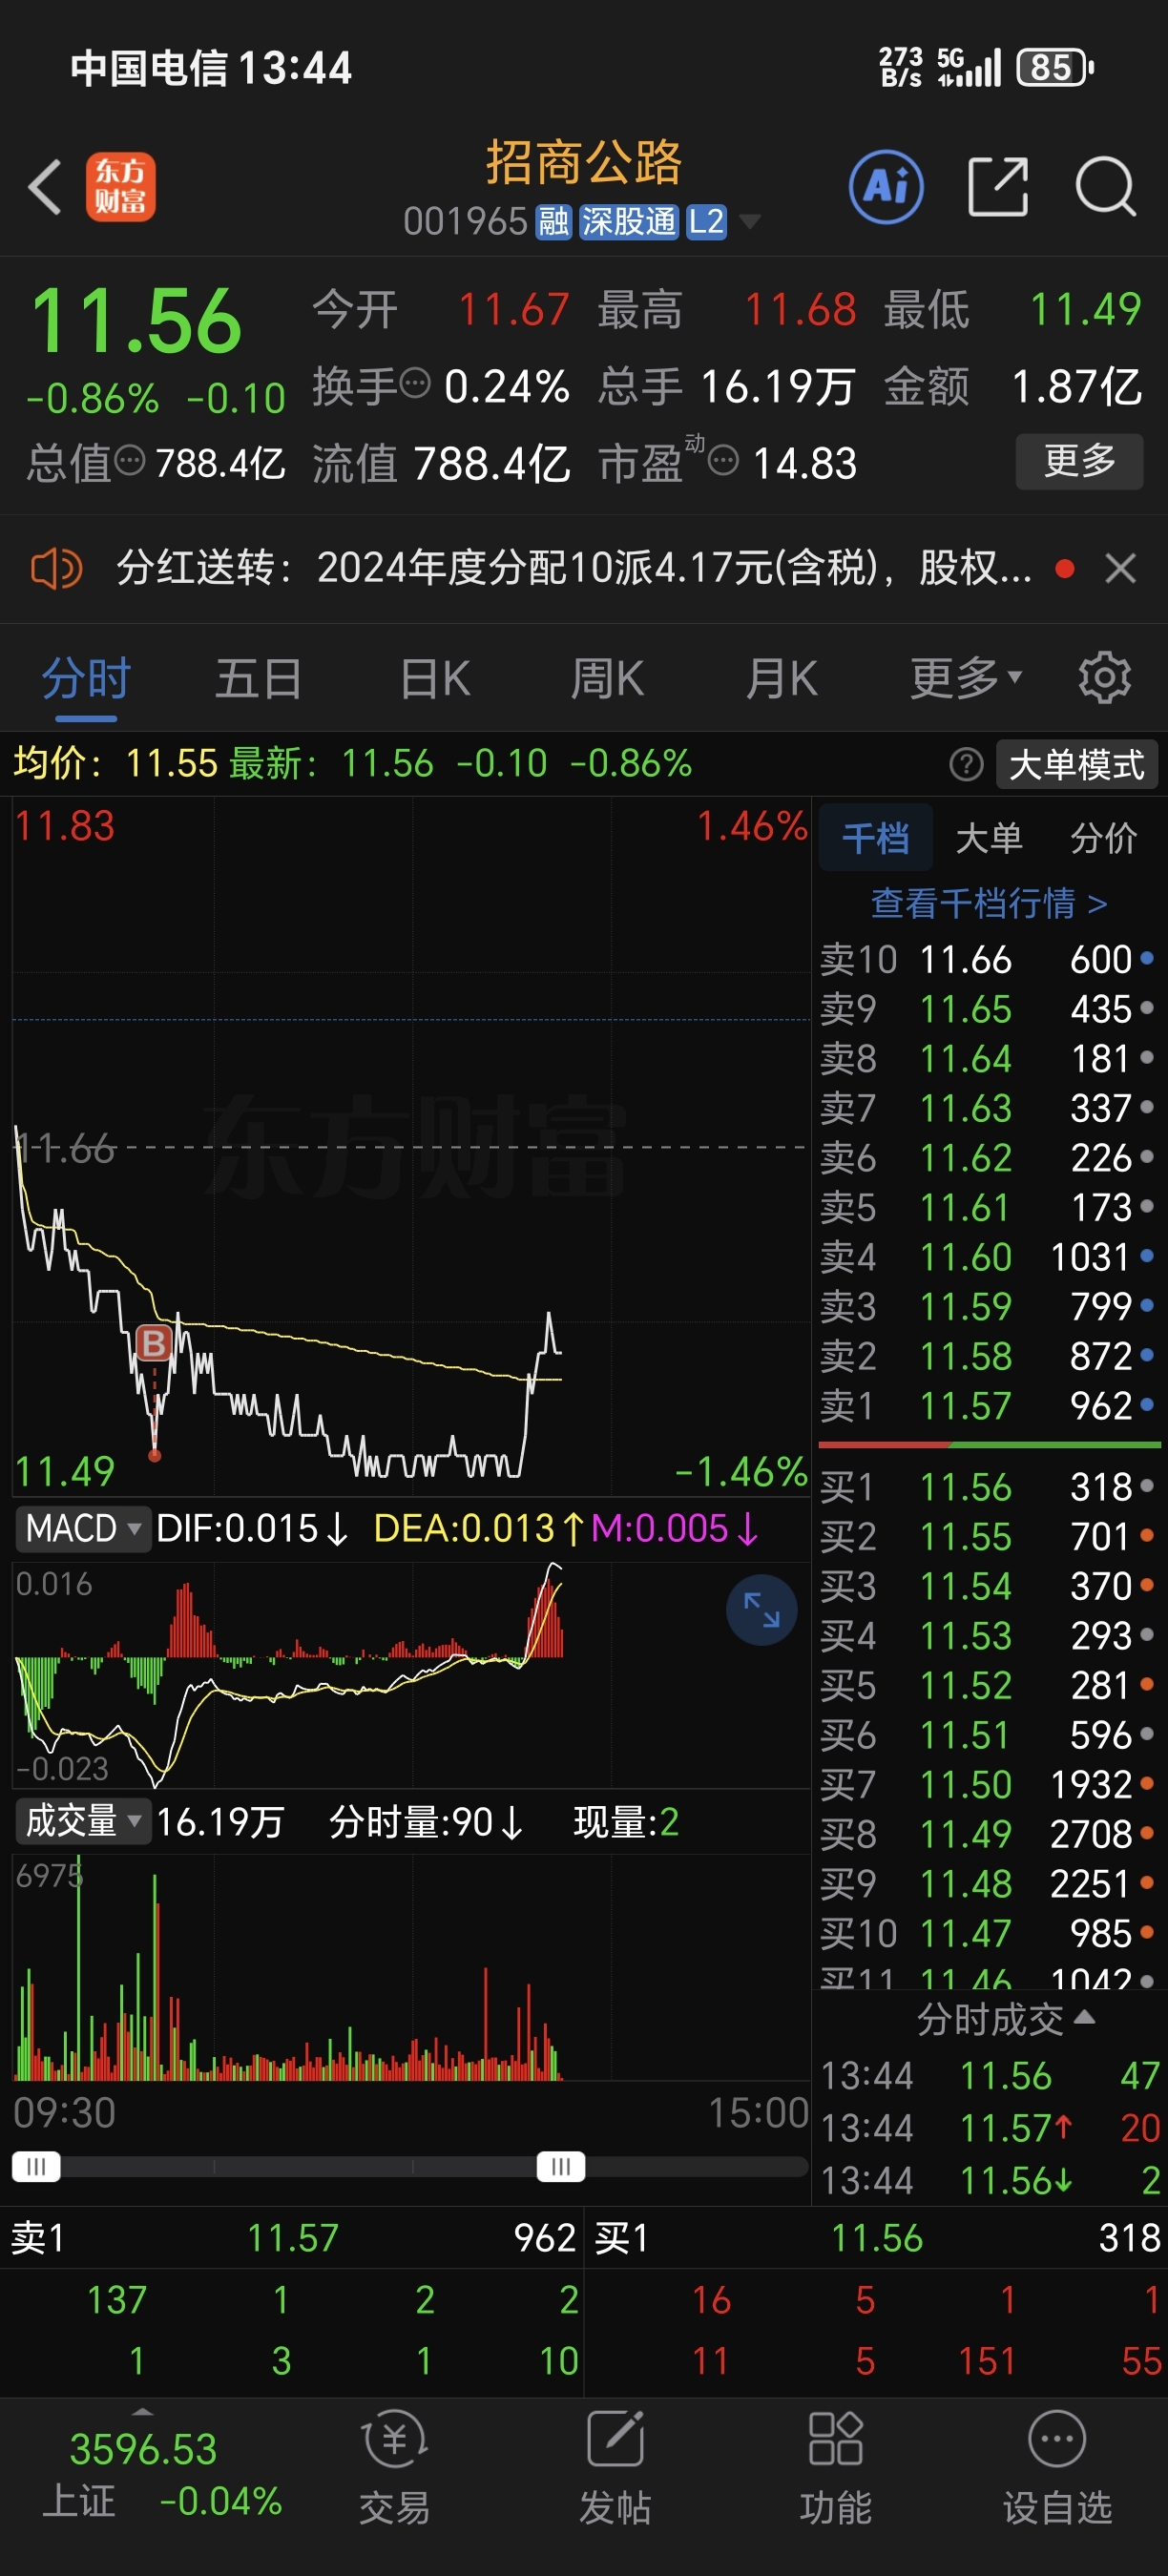Select 买8 row with 2708 volume
The width and height of the screenshot is (1168, 2576).
coord(988,1834)
